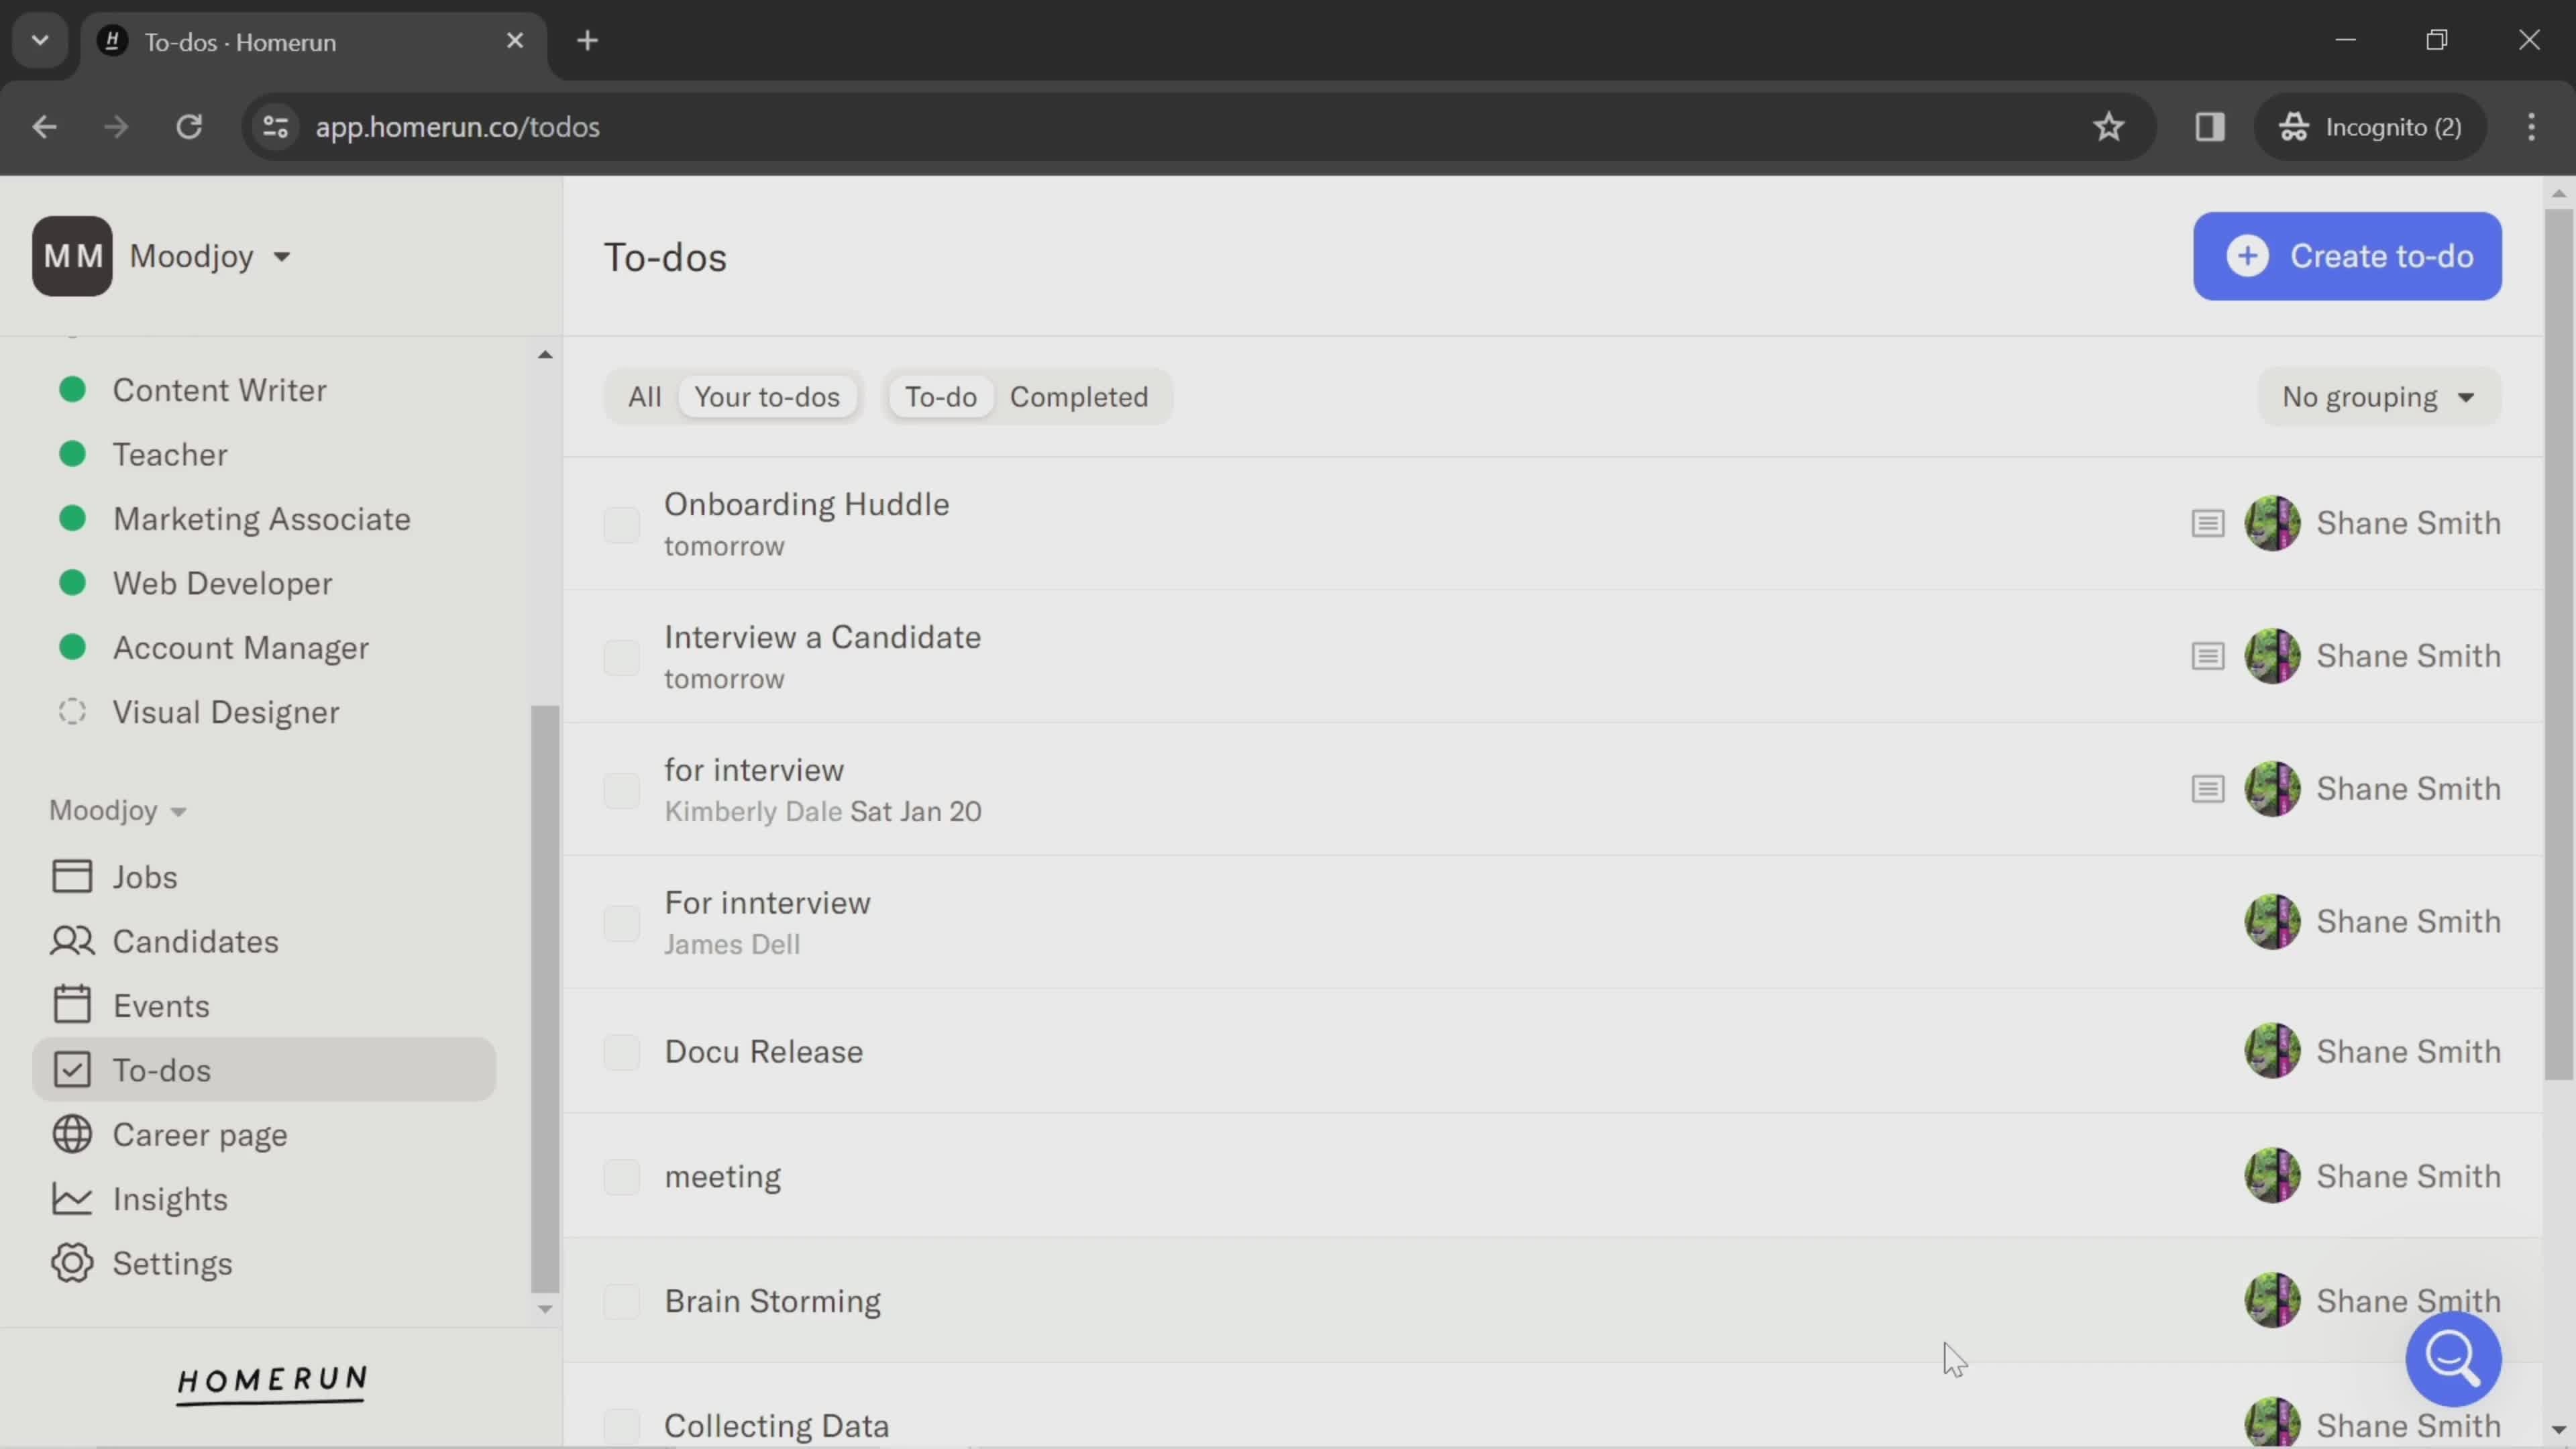Image resolution: width=2576 pixels, height=1449 pixels.
Task: Click the draft status circle for Visual Designer
Action: point(72,712)
